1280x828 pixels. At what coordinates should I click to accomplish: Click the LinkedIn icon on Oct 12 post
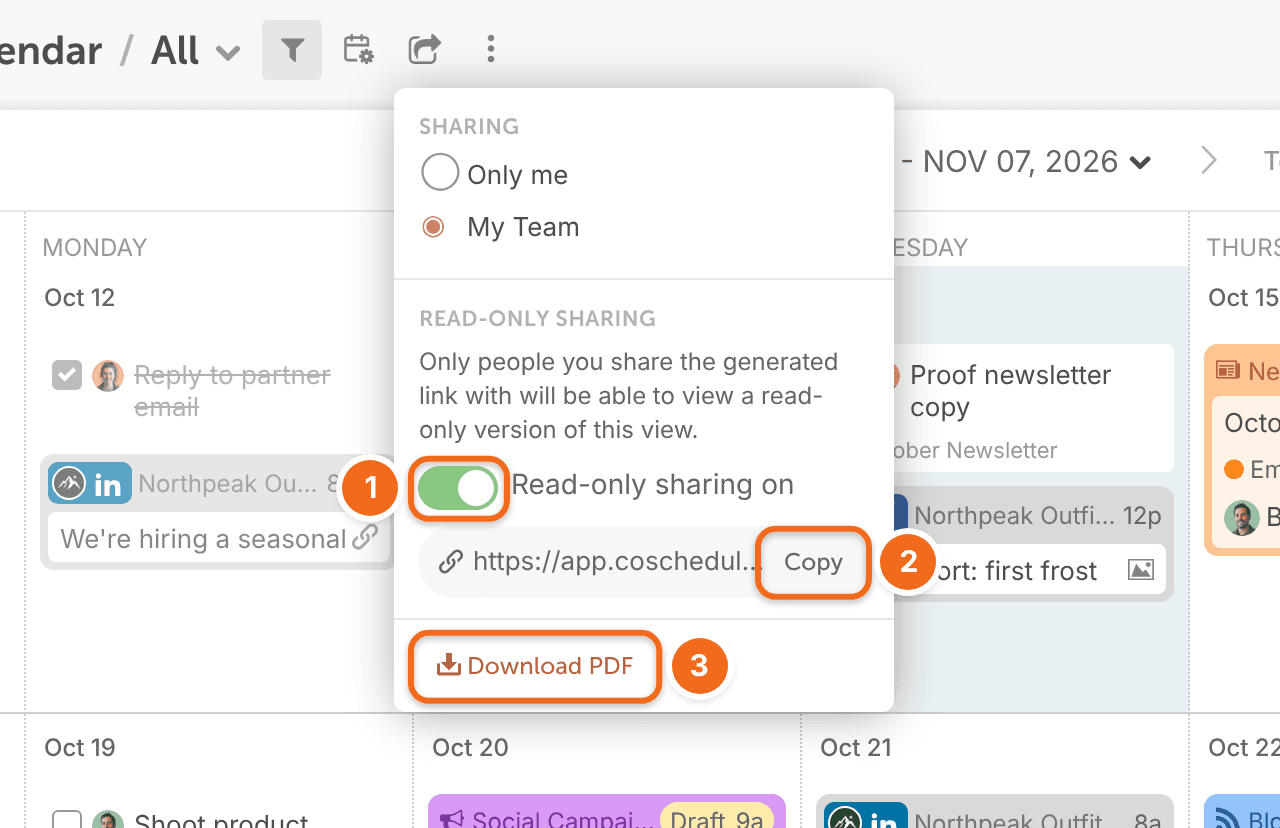click(108, 486)
